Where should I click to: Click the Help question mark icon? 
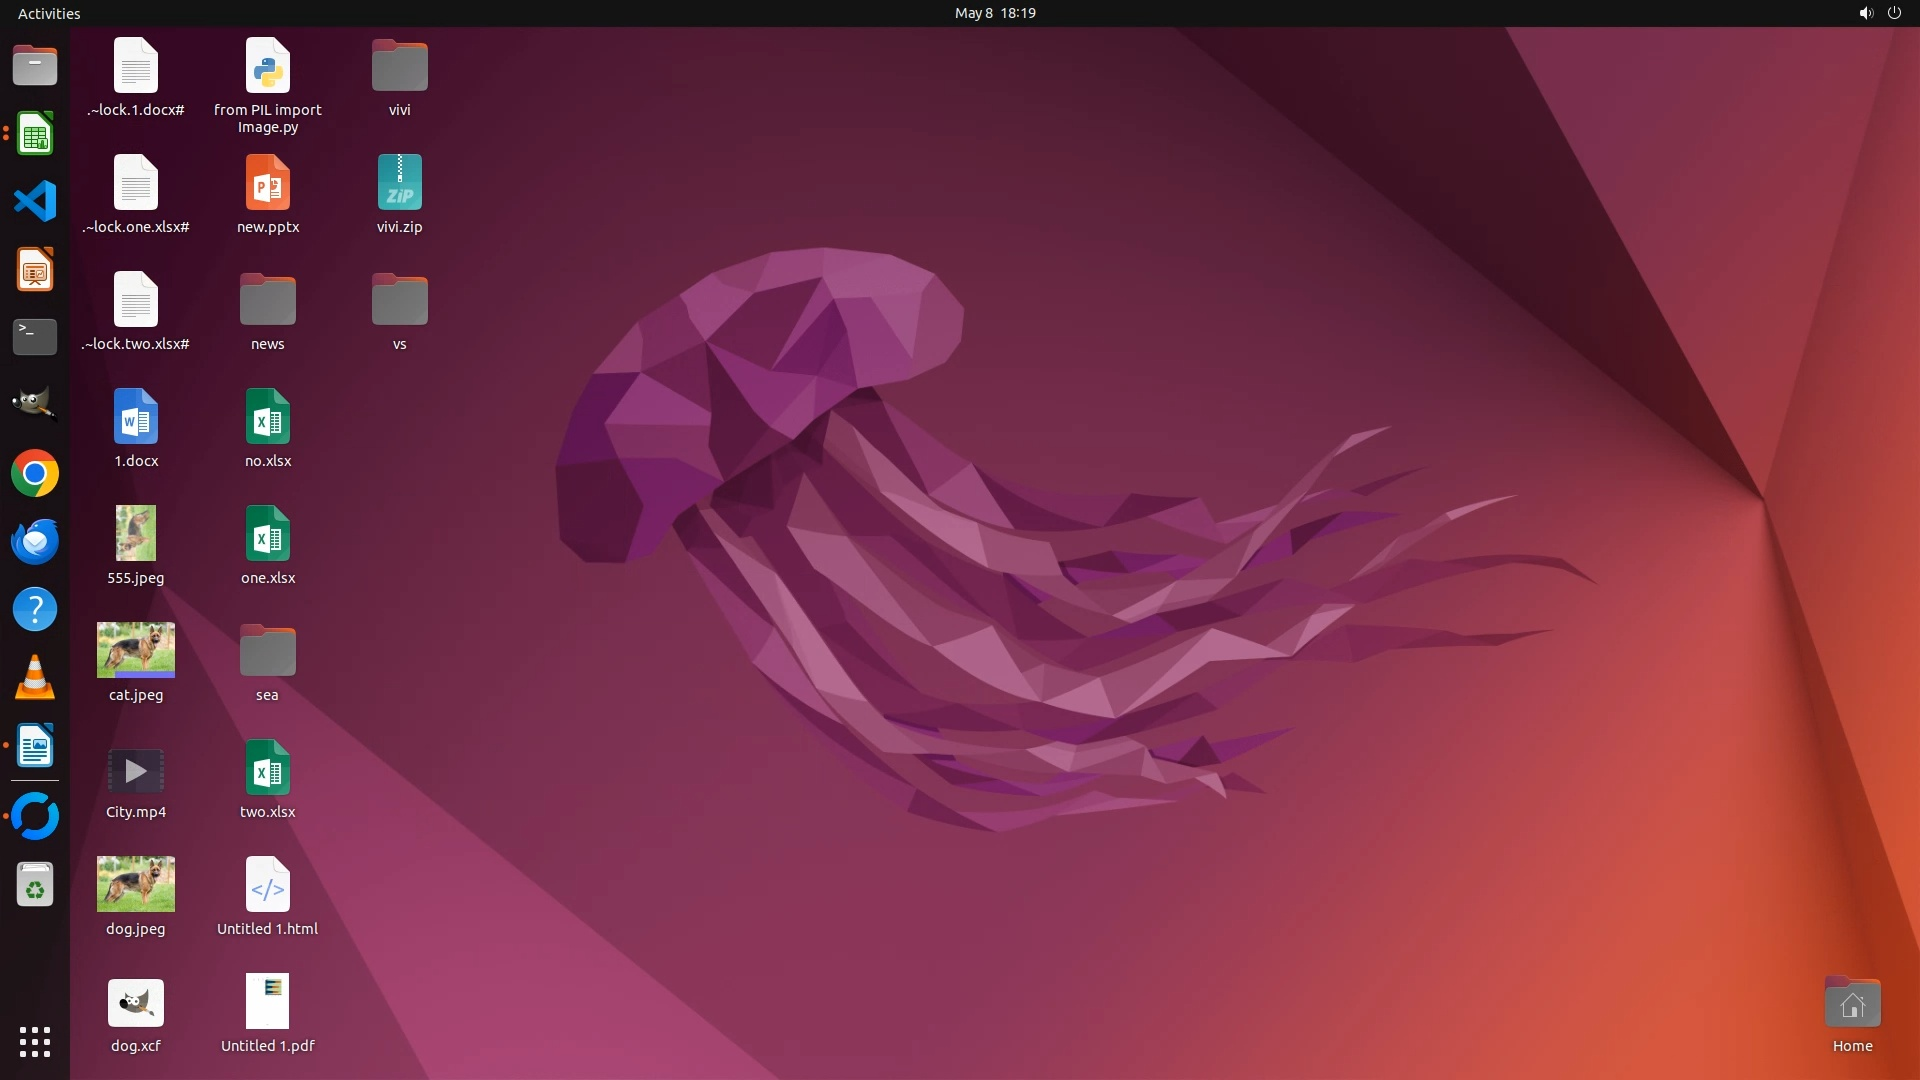[x=35, y=610]
